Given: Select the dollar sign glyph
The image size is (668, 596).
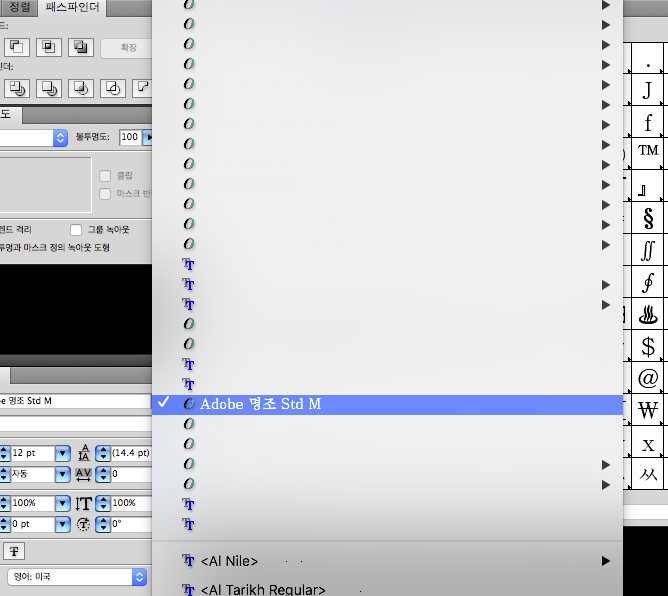Looking at the screenshot, I should tap(648, 346).
